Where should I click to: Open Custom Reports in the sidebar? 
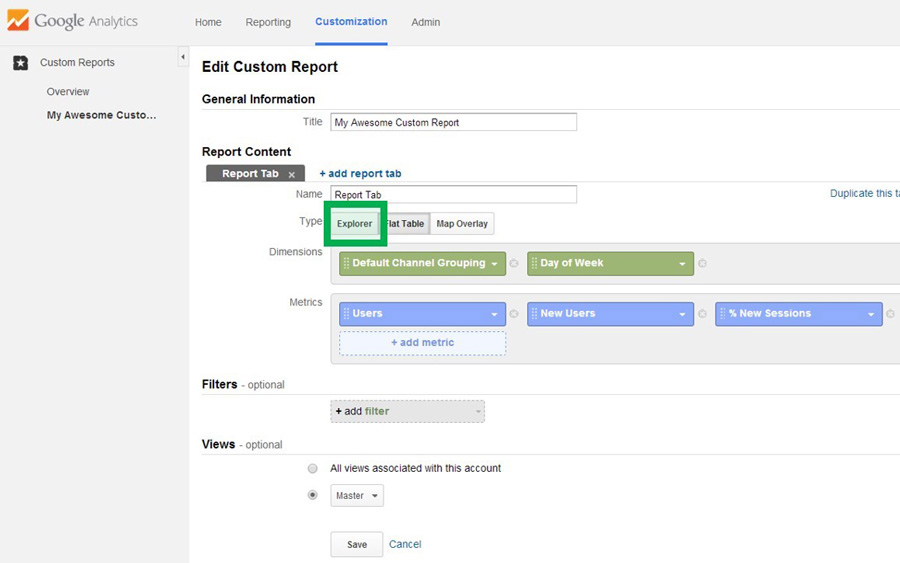77,63
